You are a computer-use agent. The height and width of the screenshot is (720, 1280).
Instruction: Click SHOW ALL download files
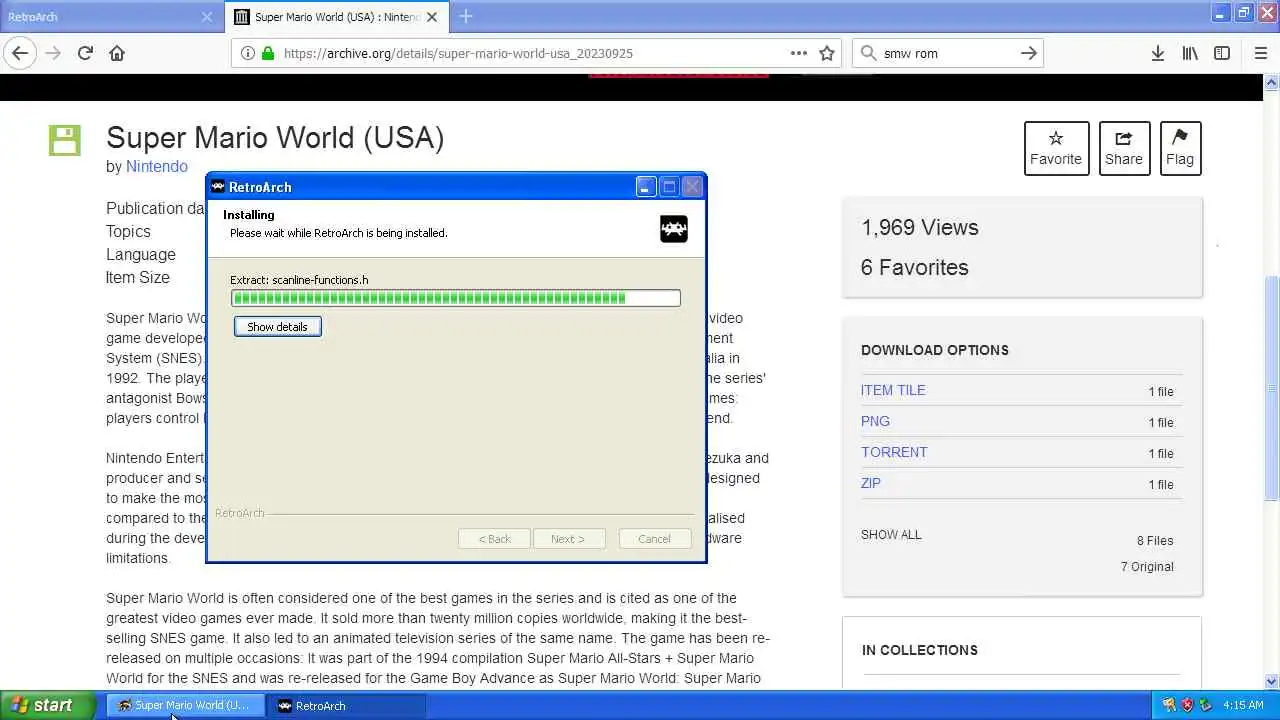(x=891, y=535)
